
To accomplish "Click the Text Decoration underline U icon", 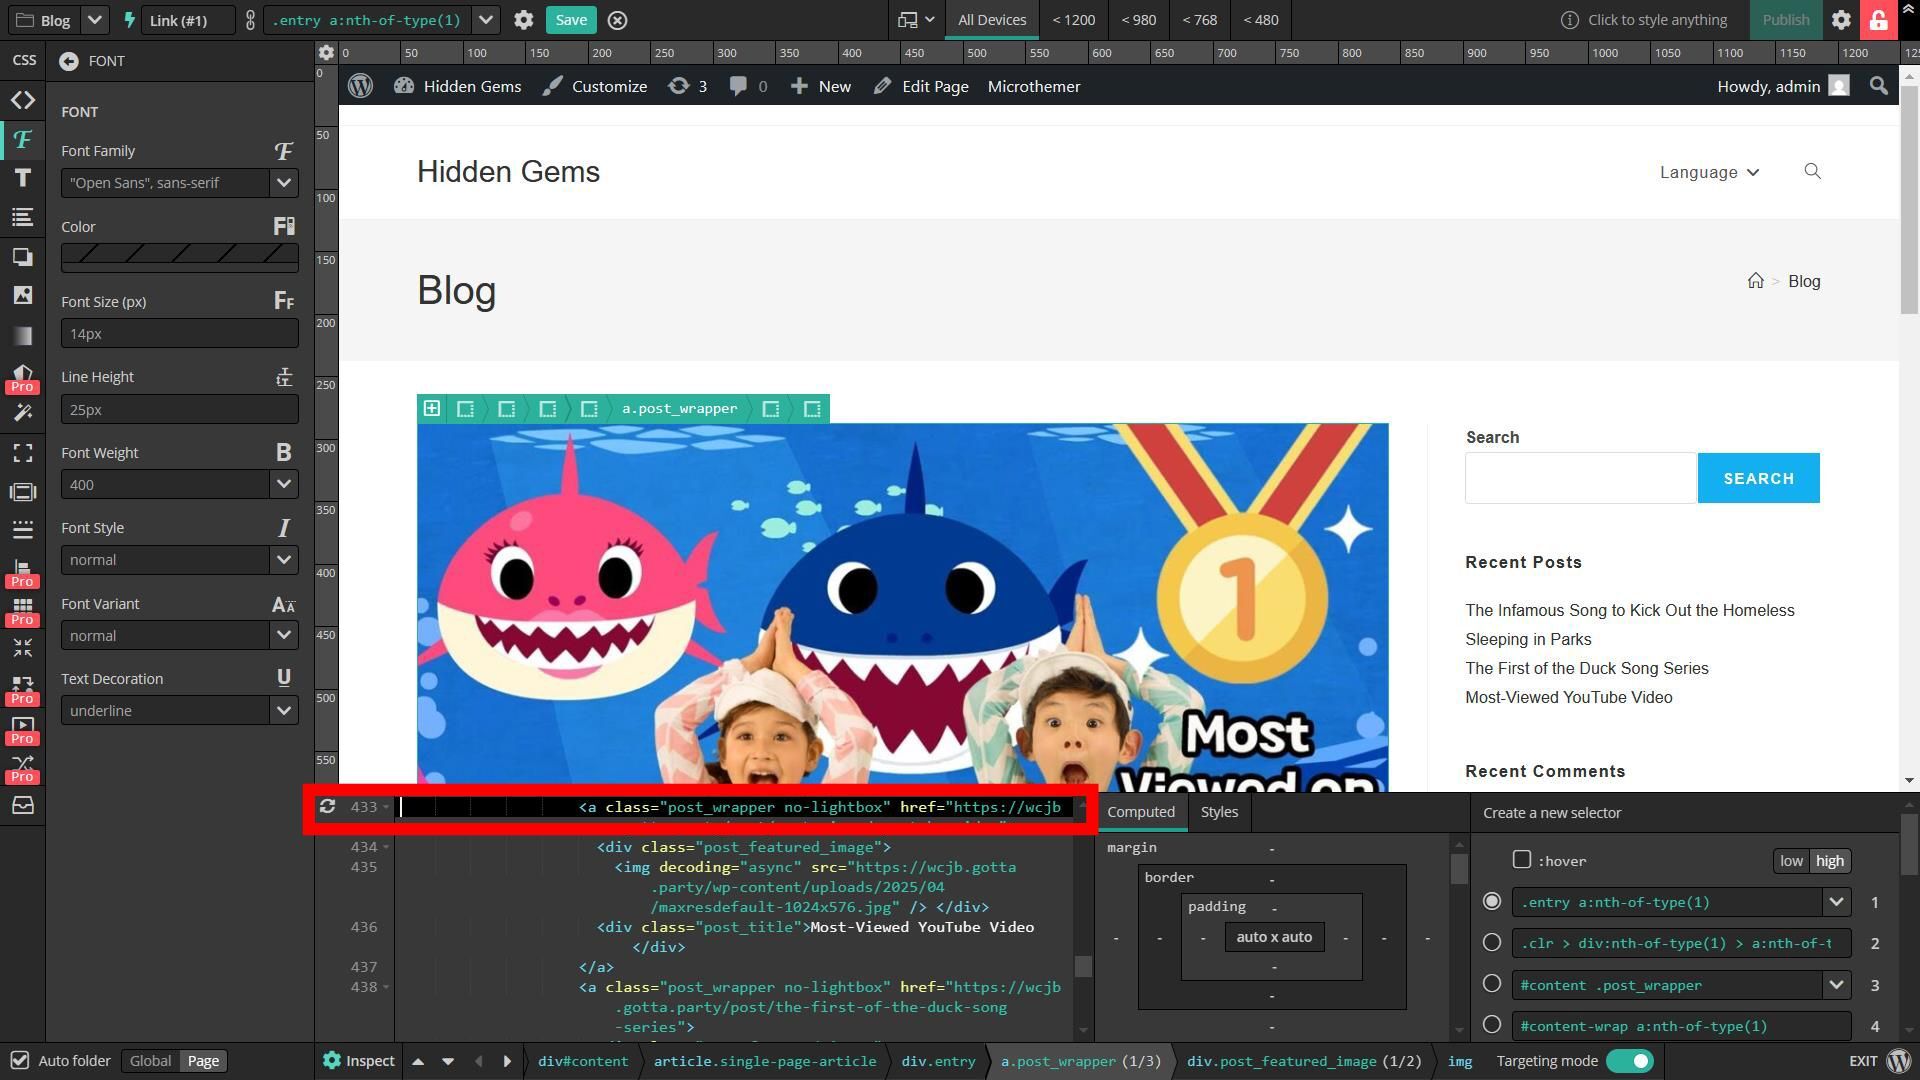I will point(284,678).
